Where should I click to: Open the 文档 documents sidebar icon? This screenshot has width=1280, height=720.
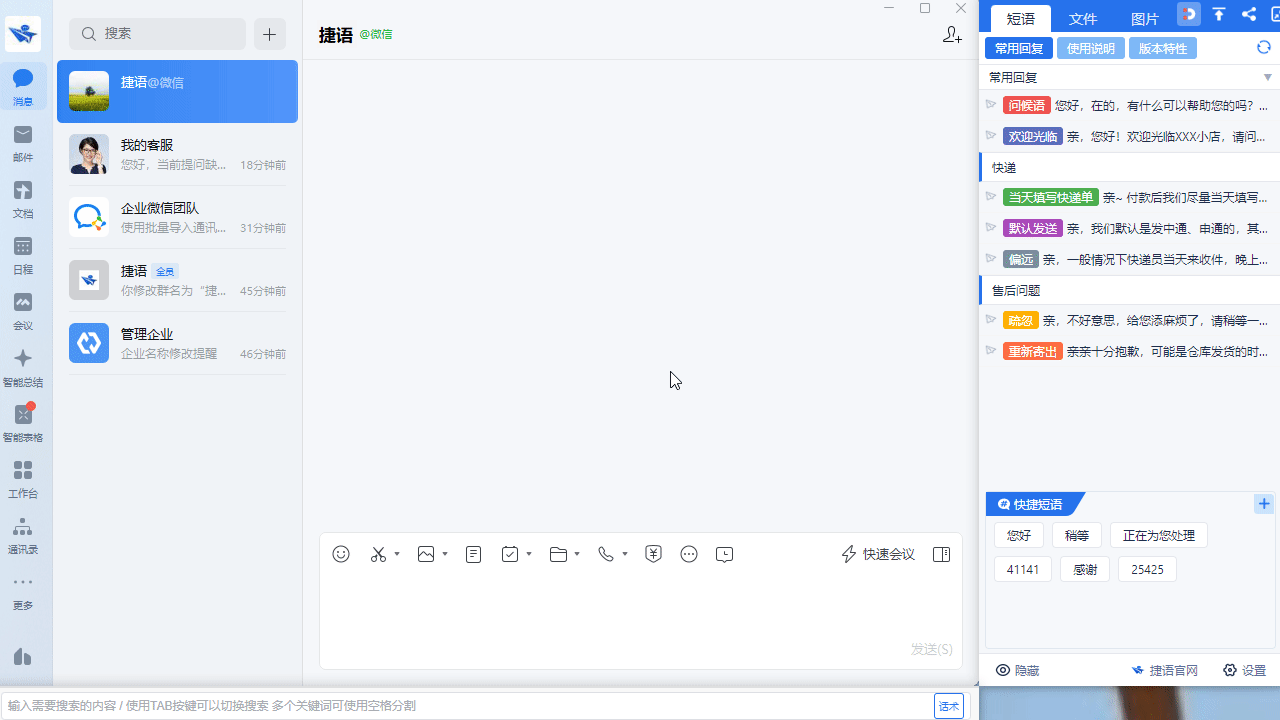coord(23,198)
